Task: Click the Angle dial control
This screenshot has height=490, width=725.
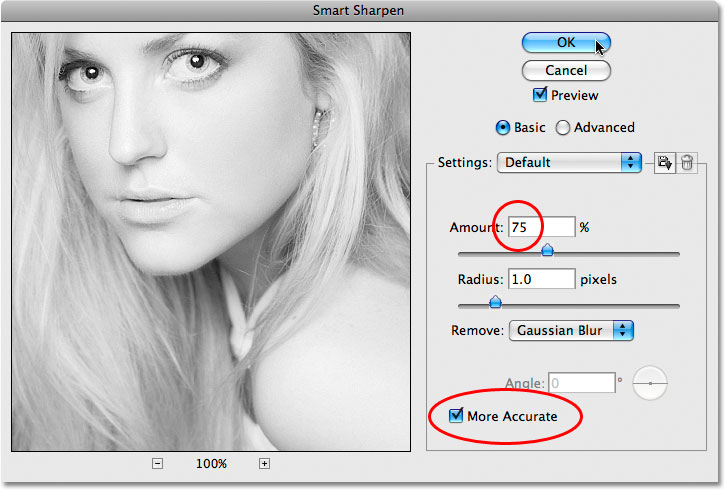Action: tap(650, 383)
